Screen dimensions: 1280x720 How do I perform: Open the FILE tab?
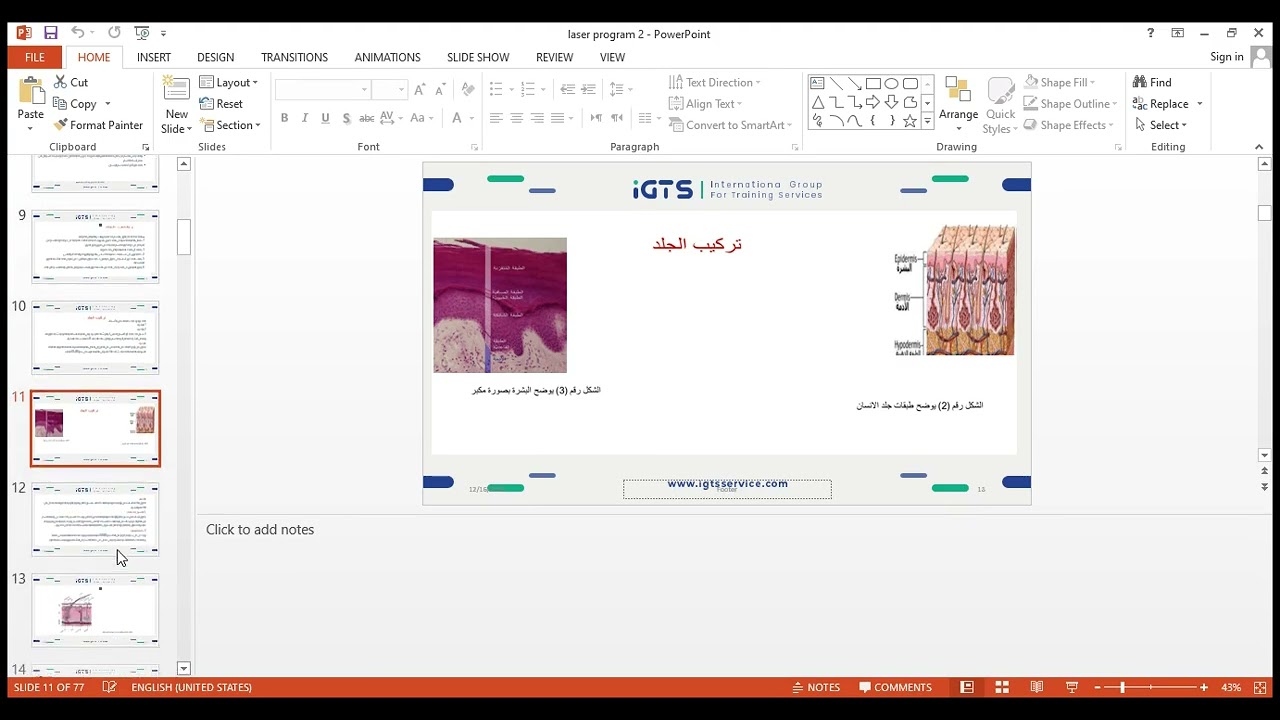[x=34, y=57]
